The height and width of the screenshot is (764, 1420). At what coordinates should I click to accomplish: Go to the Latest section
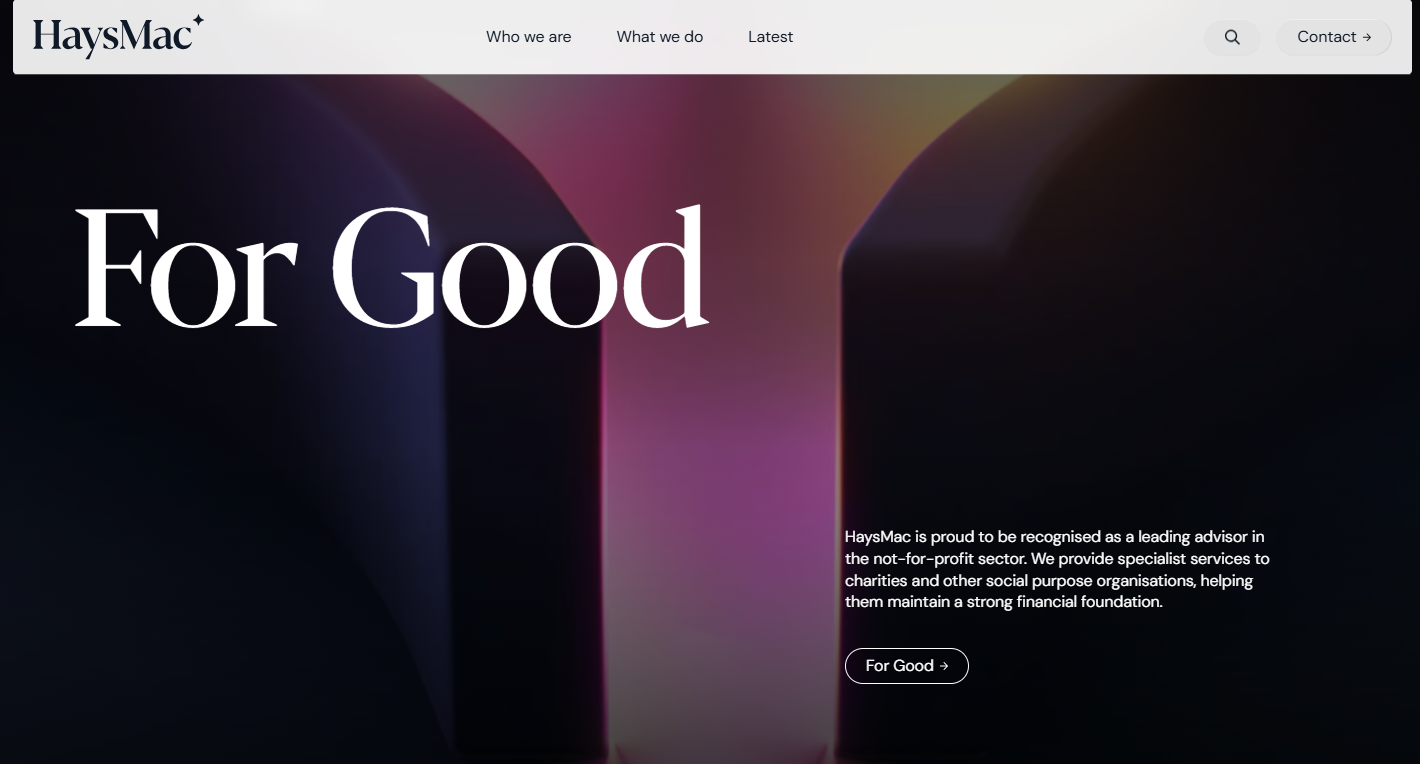click(x=770, y=37)
